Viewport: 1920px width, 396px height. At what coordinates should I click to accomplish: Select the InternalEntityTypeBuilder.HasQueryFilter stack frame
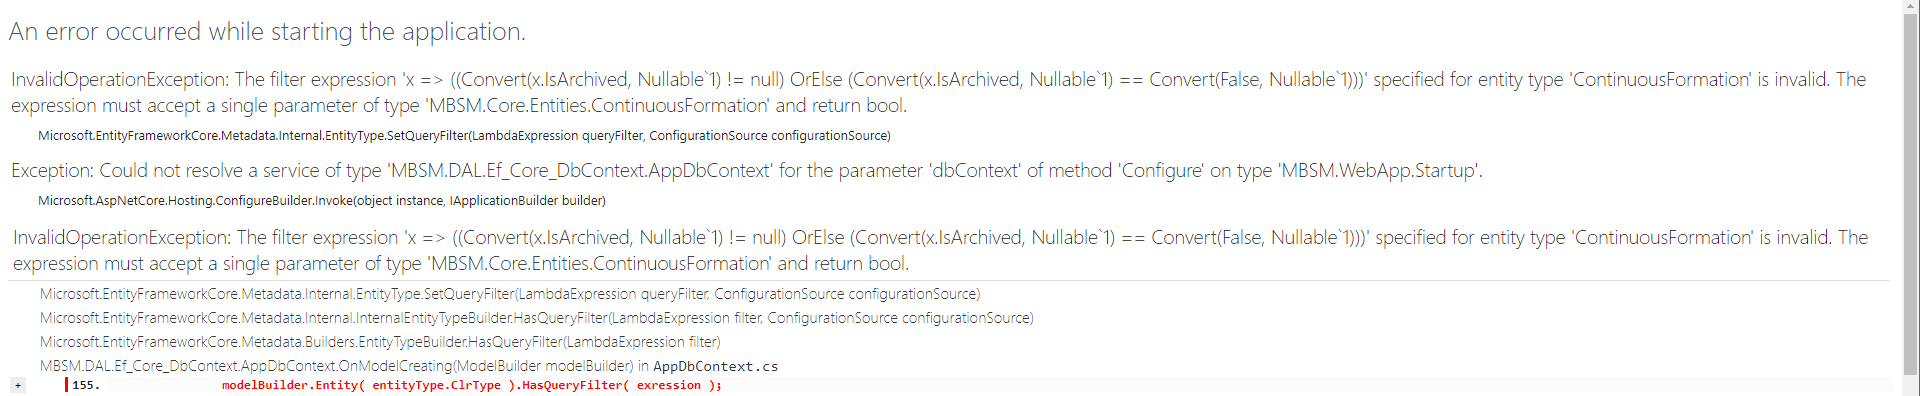click(x=537, y=318)
